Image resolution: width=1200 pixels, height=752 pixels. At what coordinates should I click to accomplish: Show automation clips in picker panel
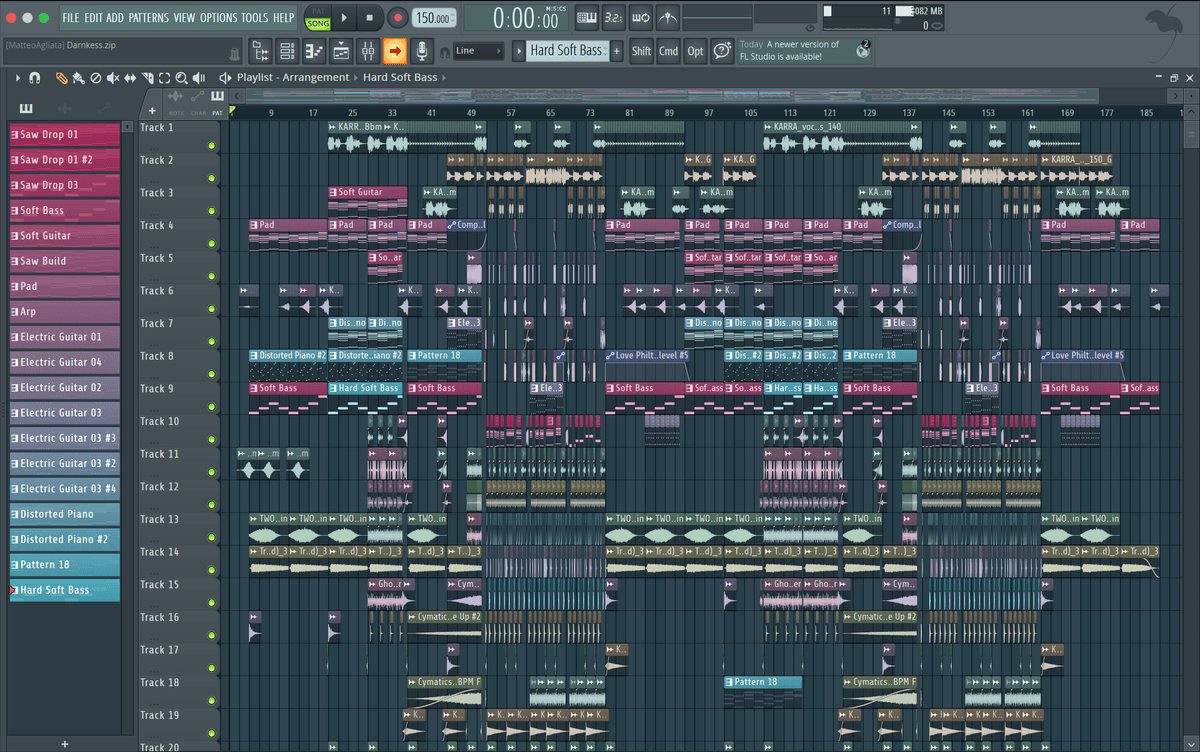[x=104, y=108]
